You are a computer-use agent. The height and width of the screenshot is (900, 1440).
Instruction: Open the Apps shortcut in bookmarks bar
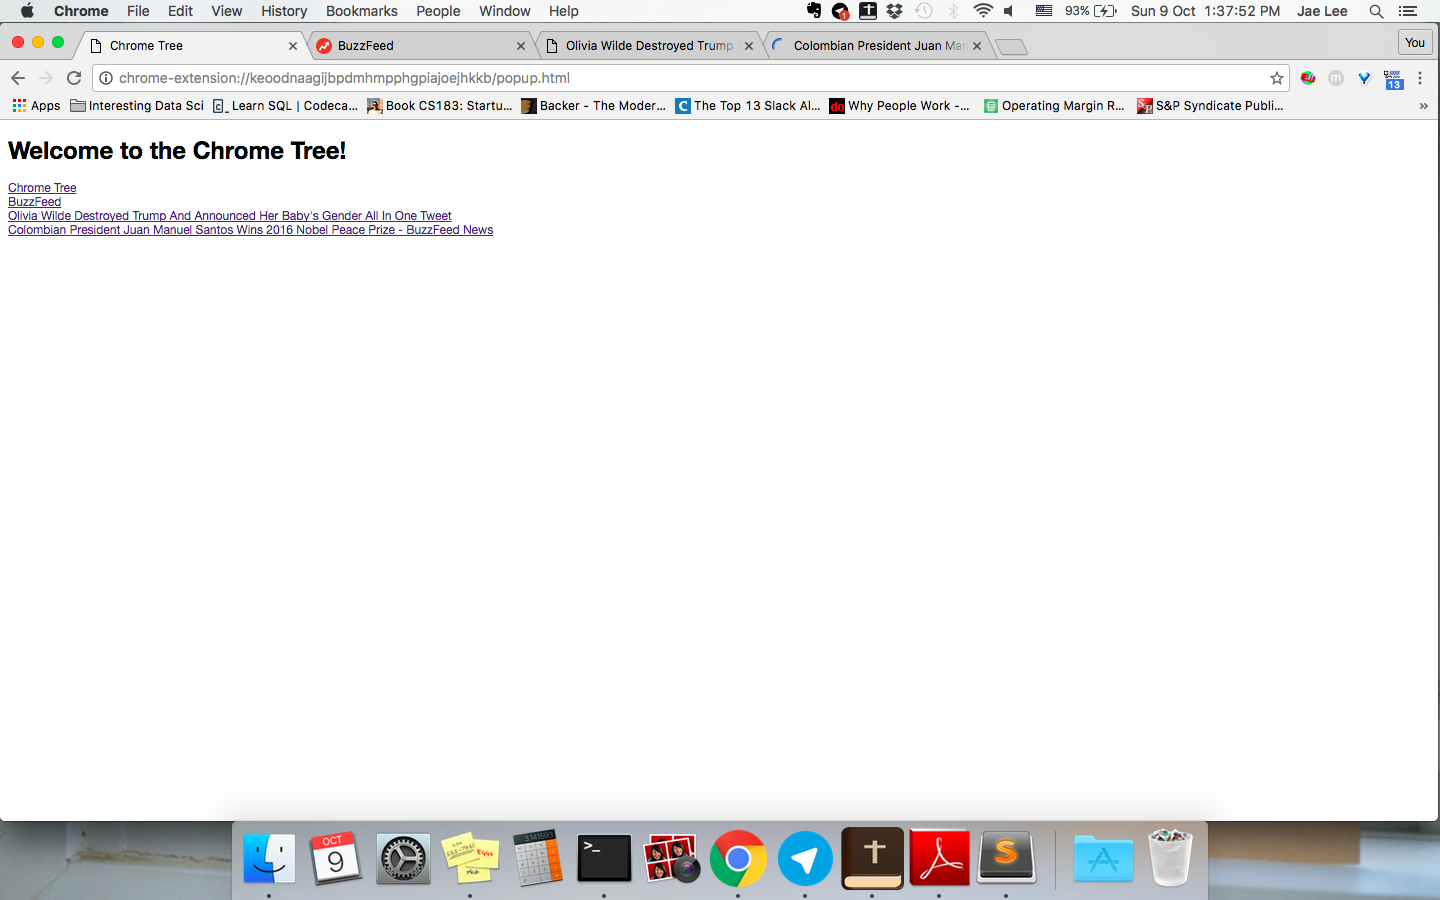click(36, 106)
